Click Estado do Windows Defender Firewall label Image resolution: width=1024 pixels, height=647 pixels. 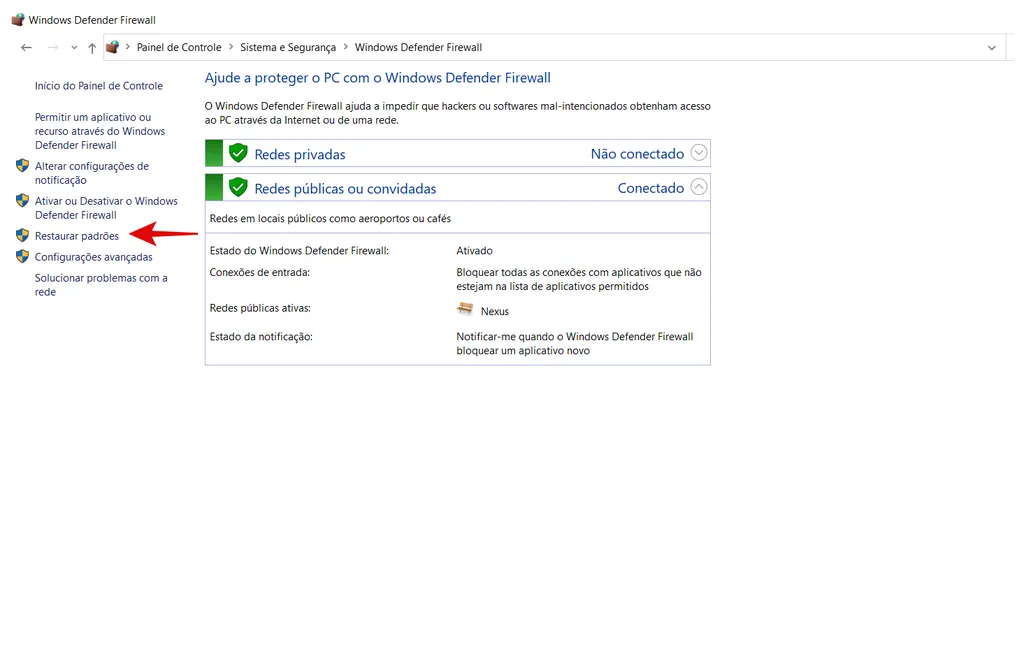point(299,251)
